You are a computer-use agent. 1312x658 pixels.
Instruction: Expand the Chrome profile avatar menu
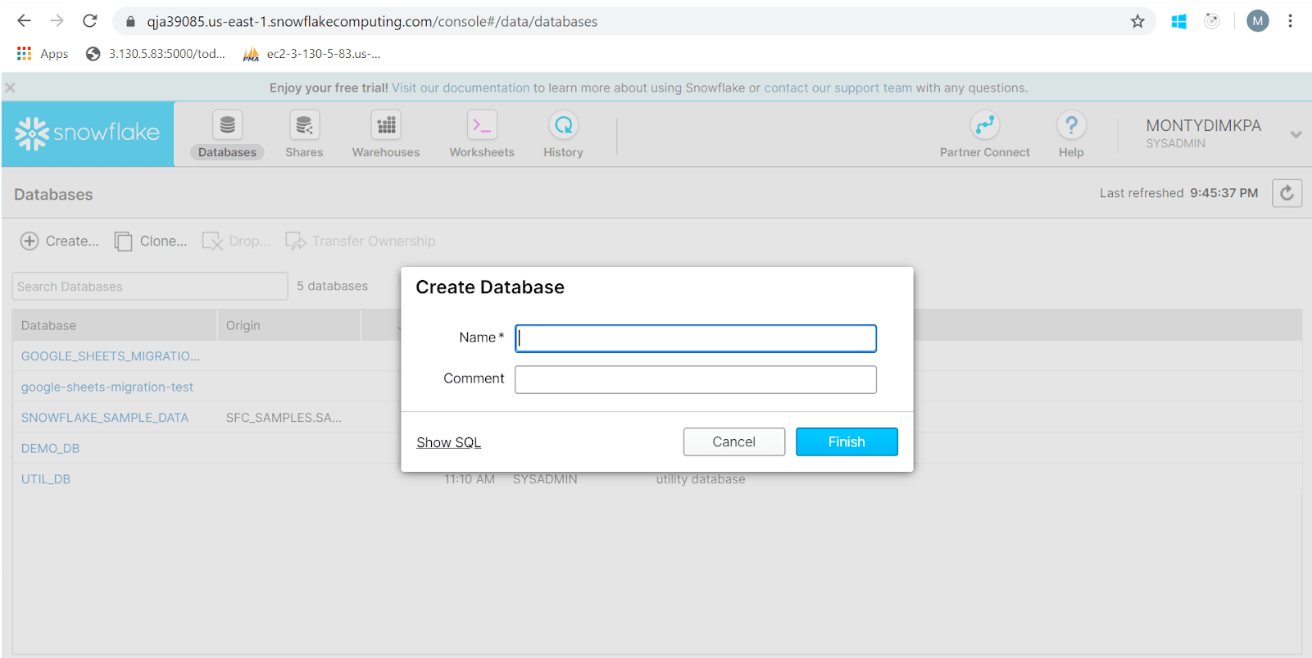[x=1257, y=20]
